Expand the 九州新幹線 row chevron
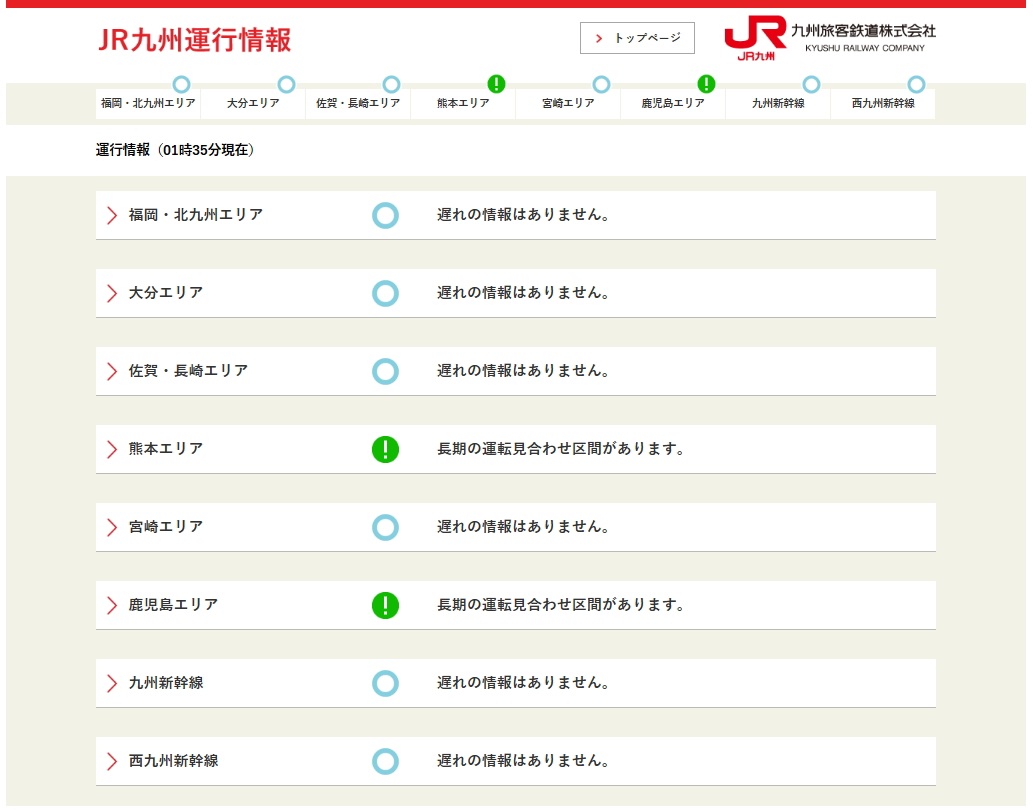Screen dimensions: 1033x811 pos(112,683)
